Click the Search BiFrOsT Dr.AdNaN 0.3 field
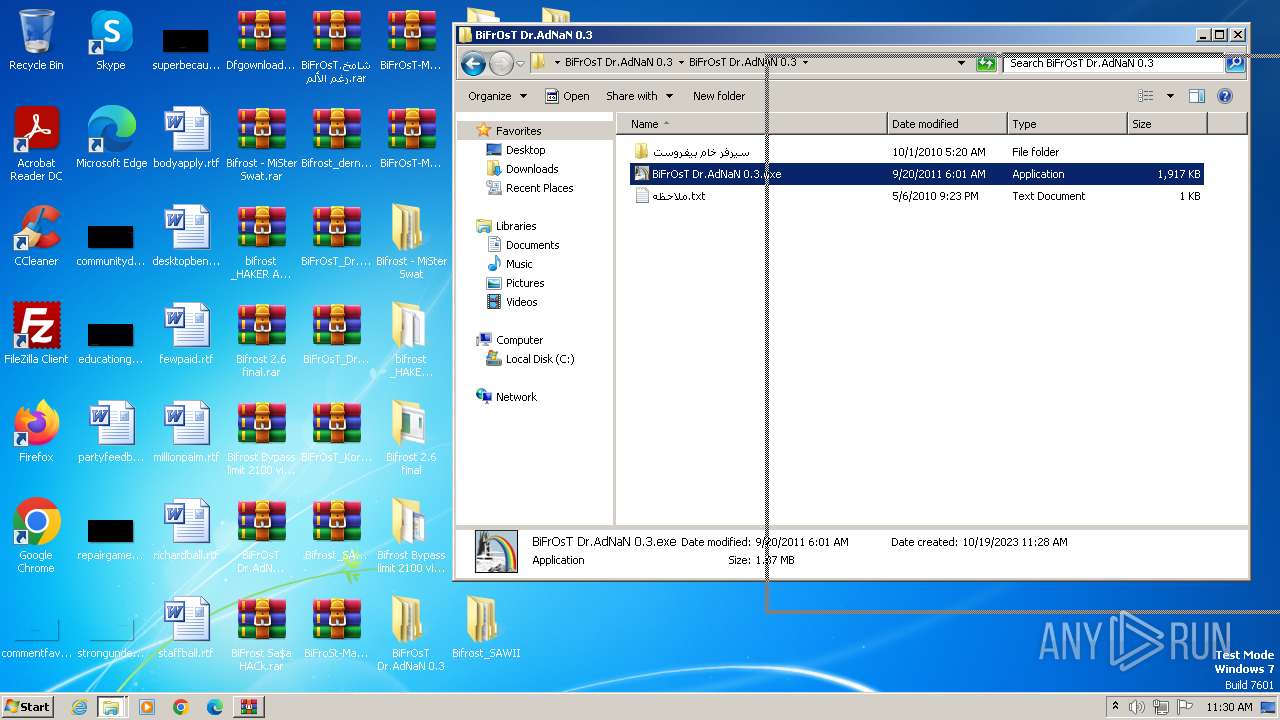 click(1114, 63)
